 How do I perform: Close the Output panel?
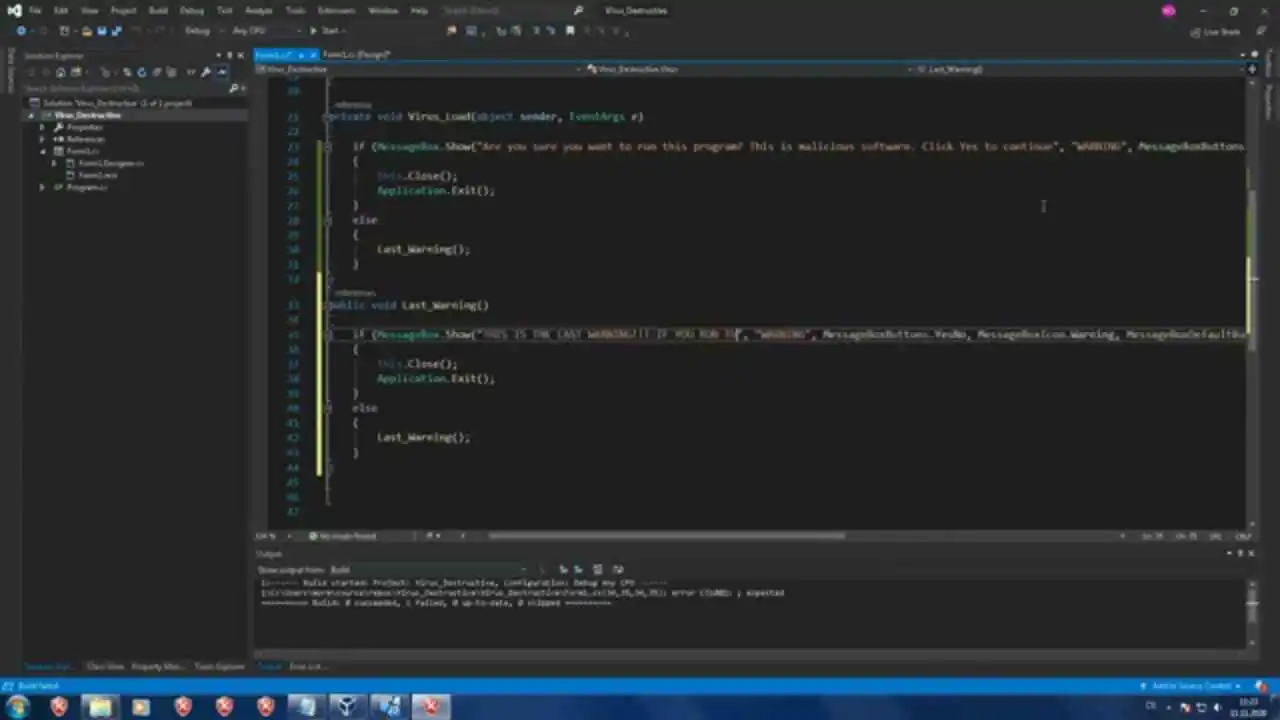pos(1250,553)
